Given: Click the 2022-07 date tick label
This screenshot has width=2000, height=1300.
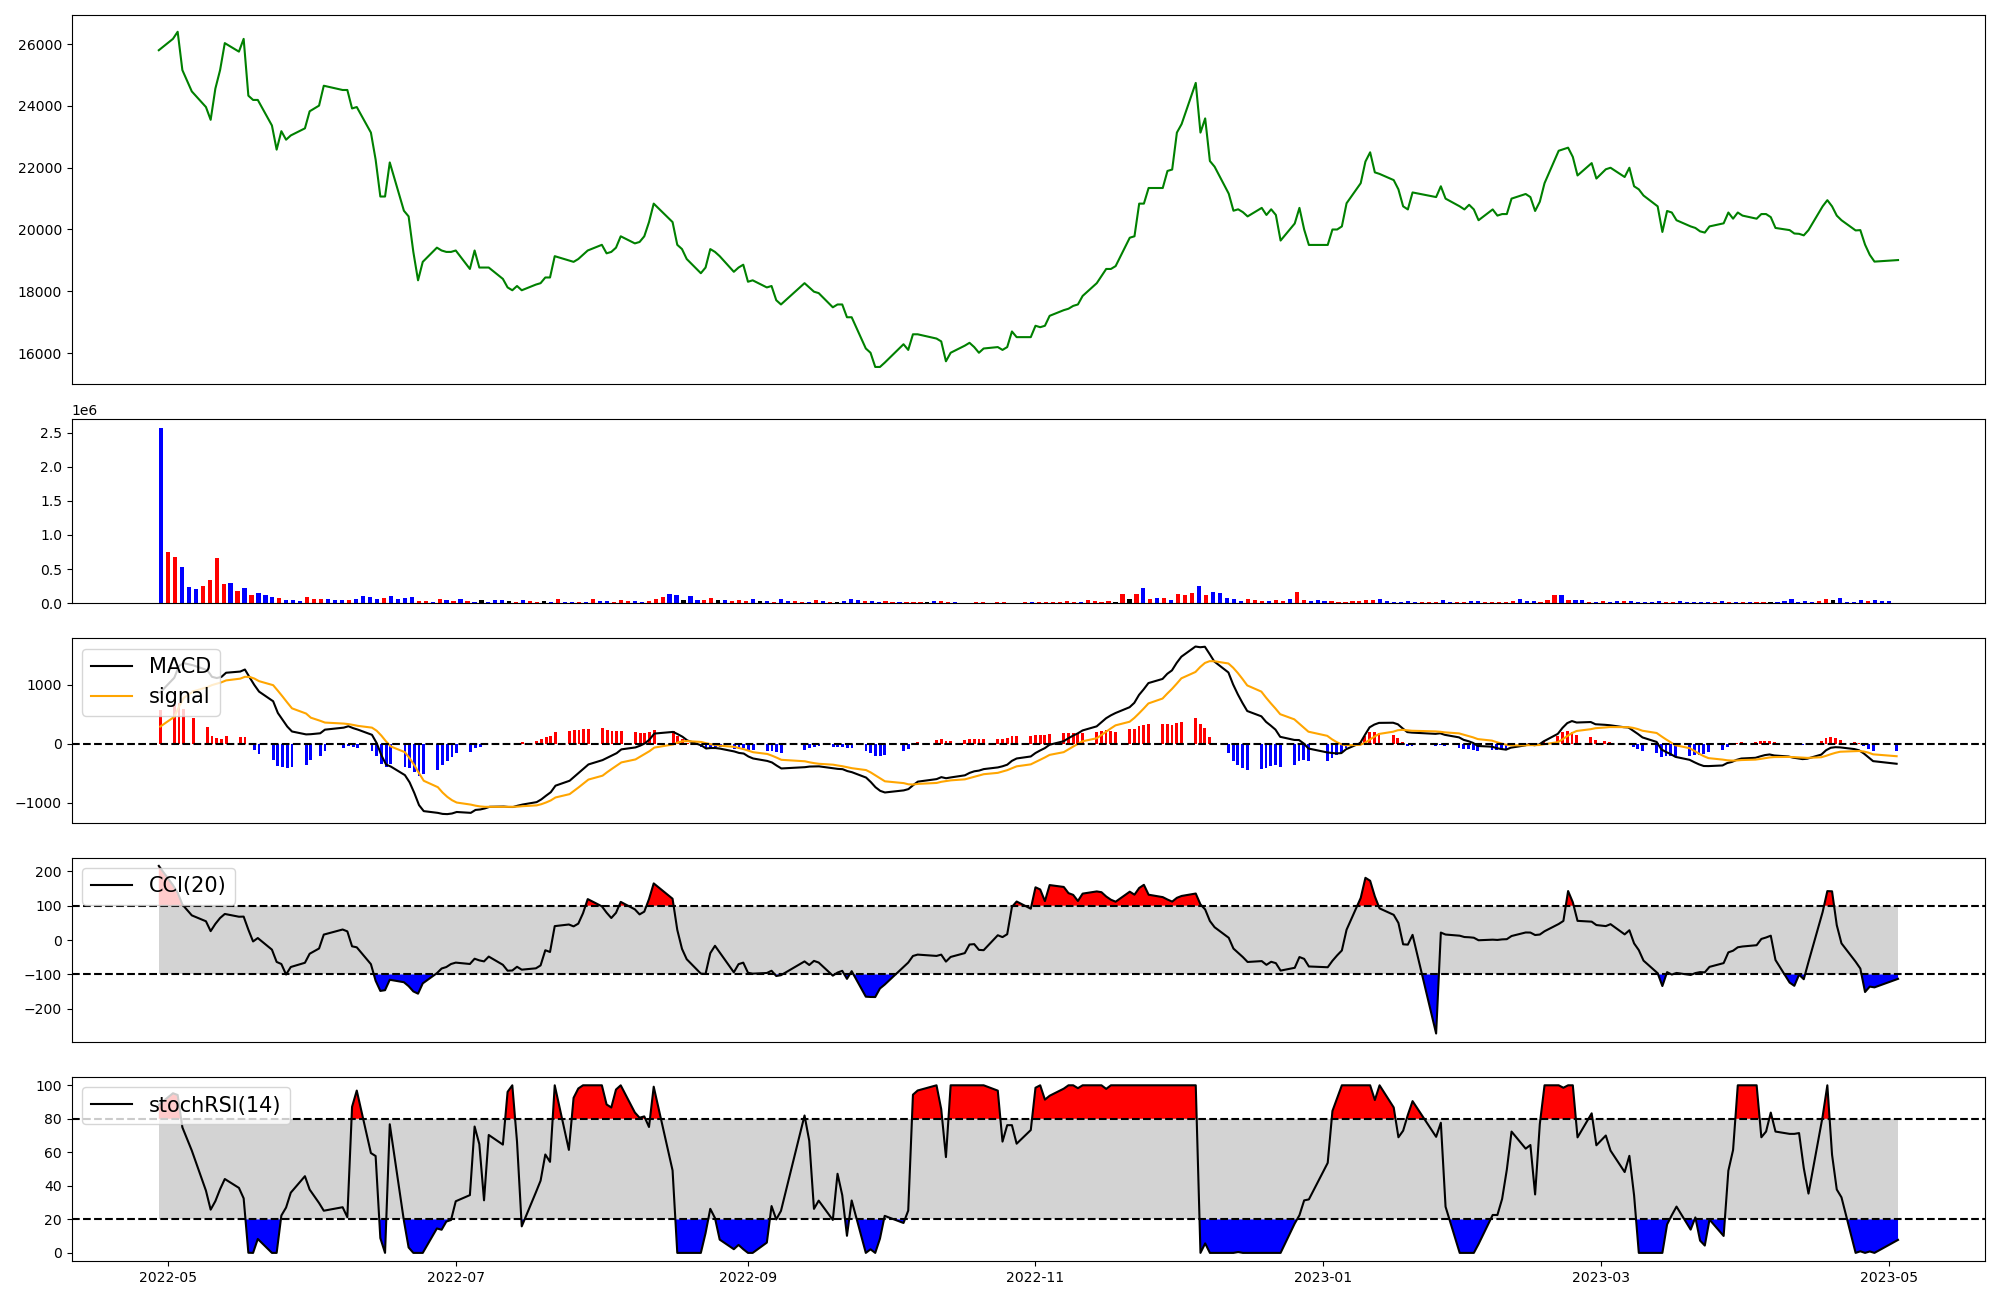Looking at the screenshot, I should pos(456,1277).
